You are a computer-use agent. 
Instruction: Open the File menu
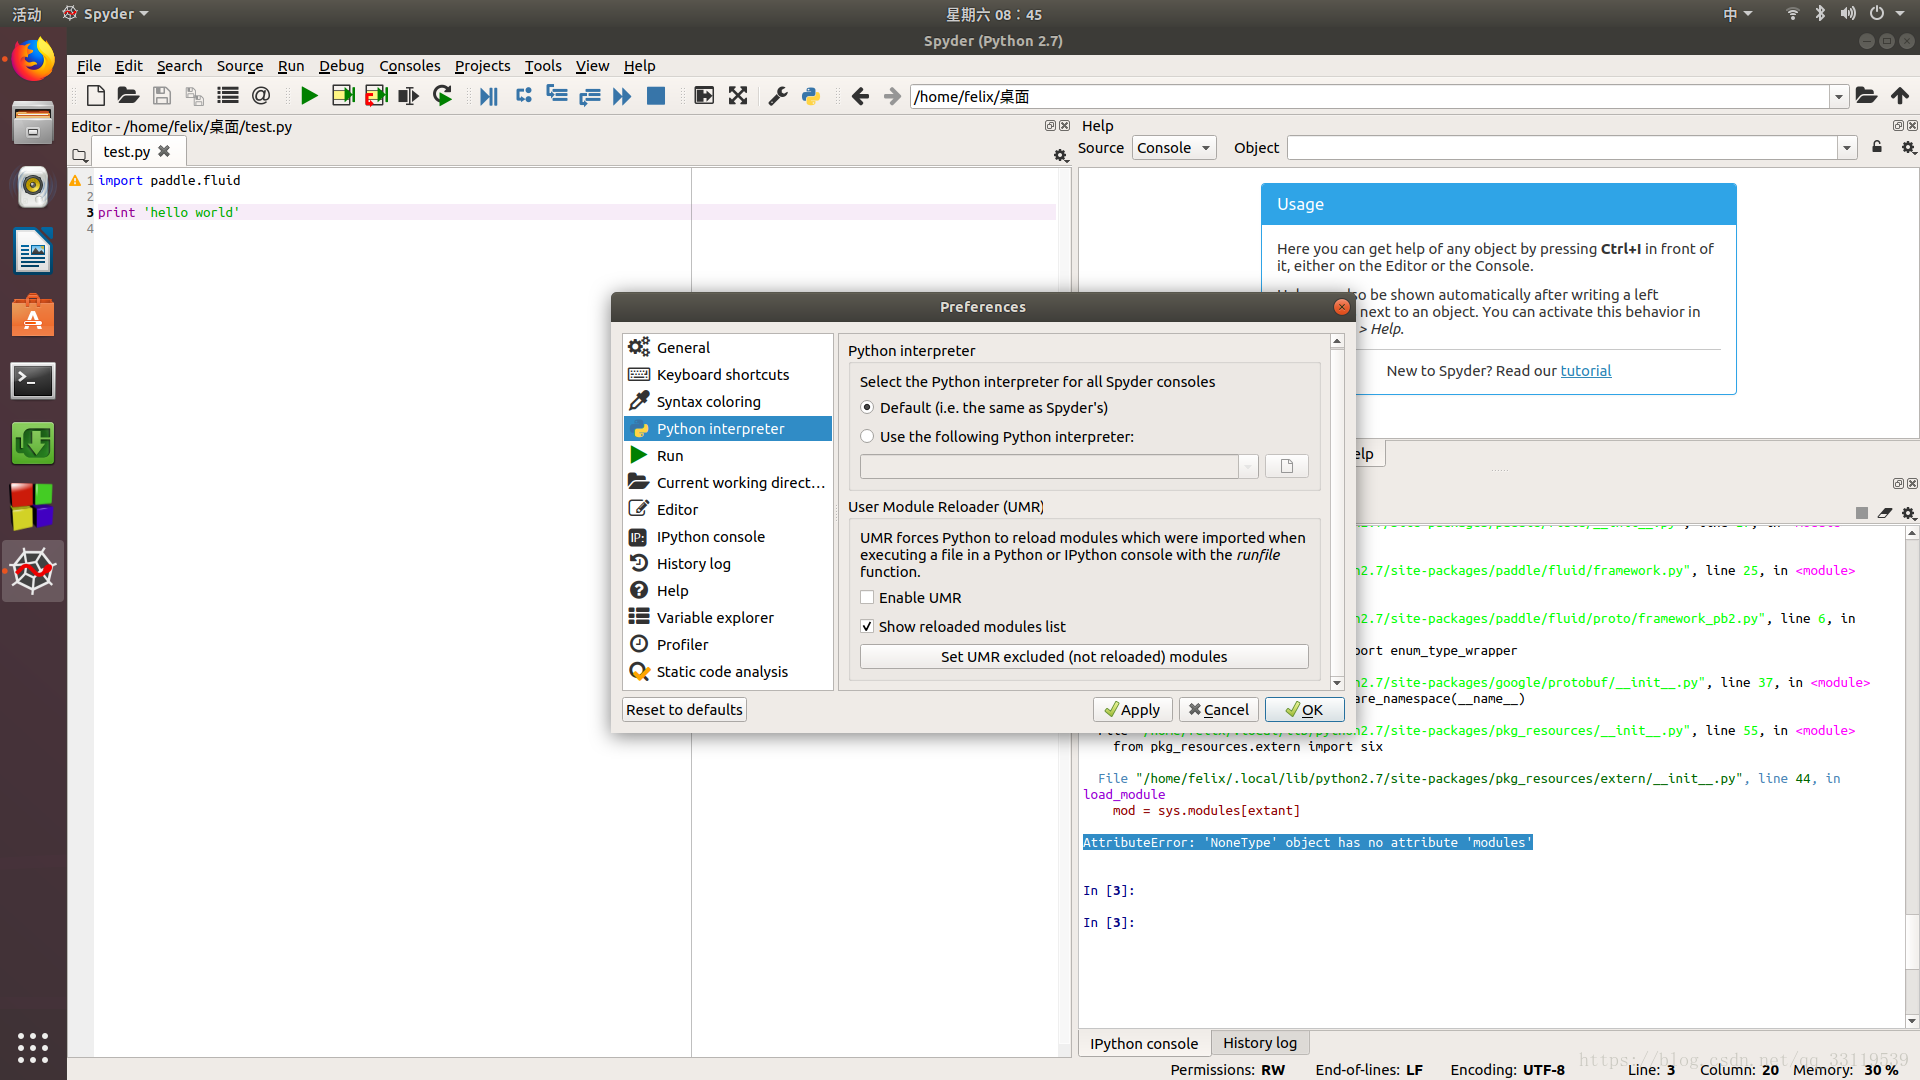[89, 66]
